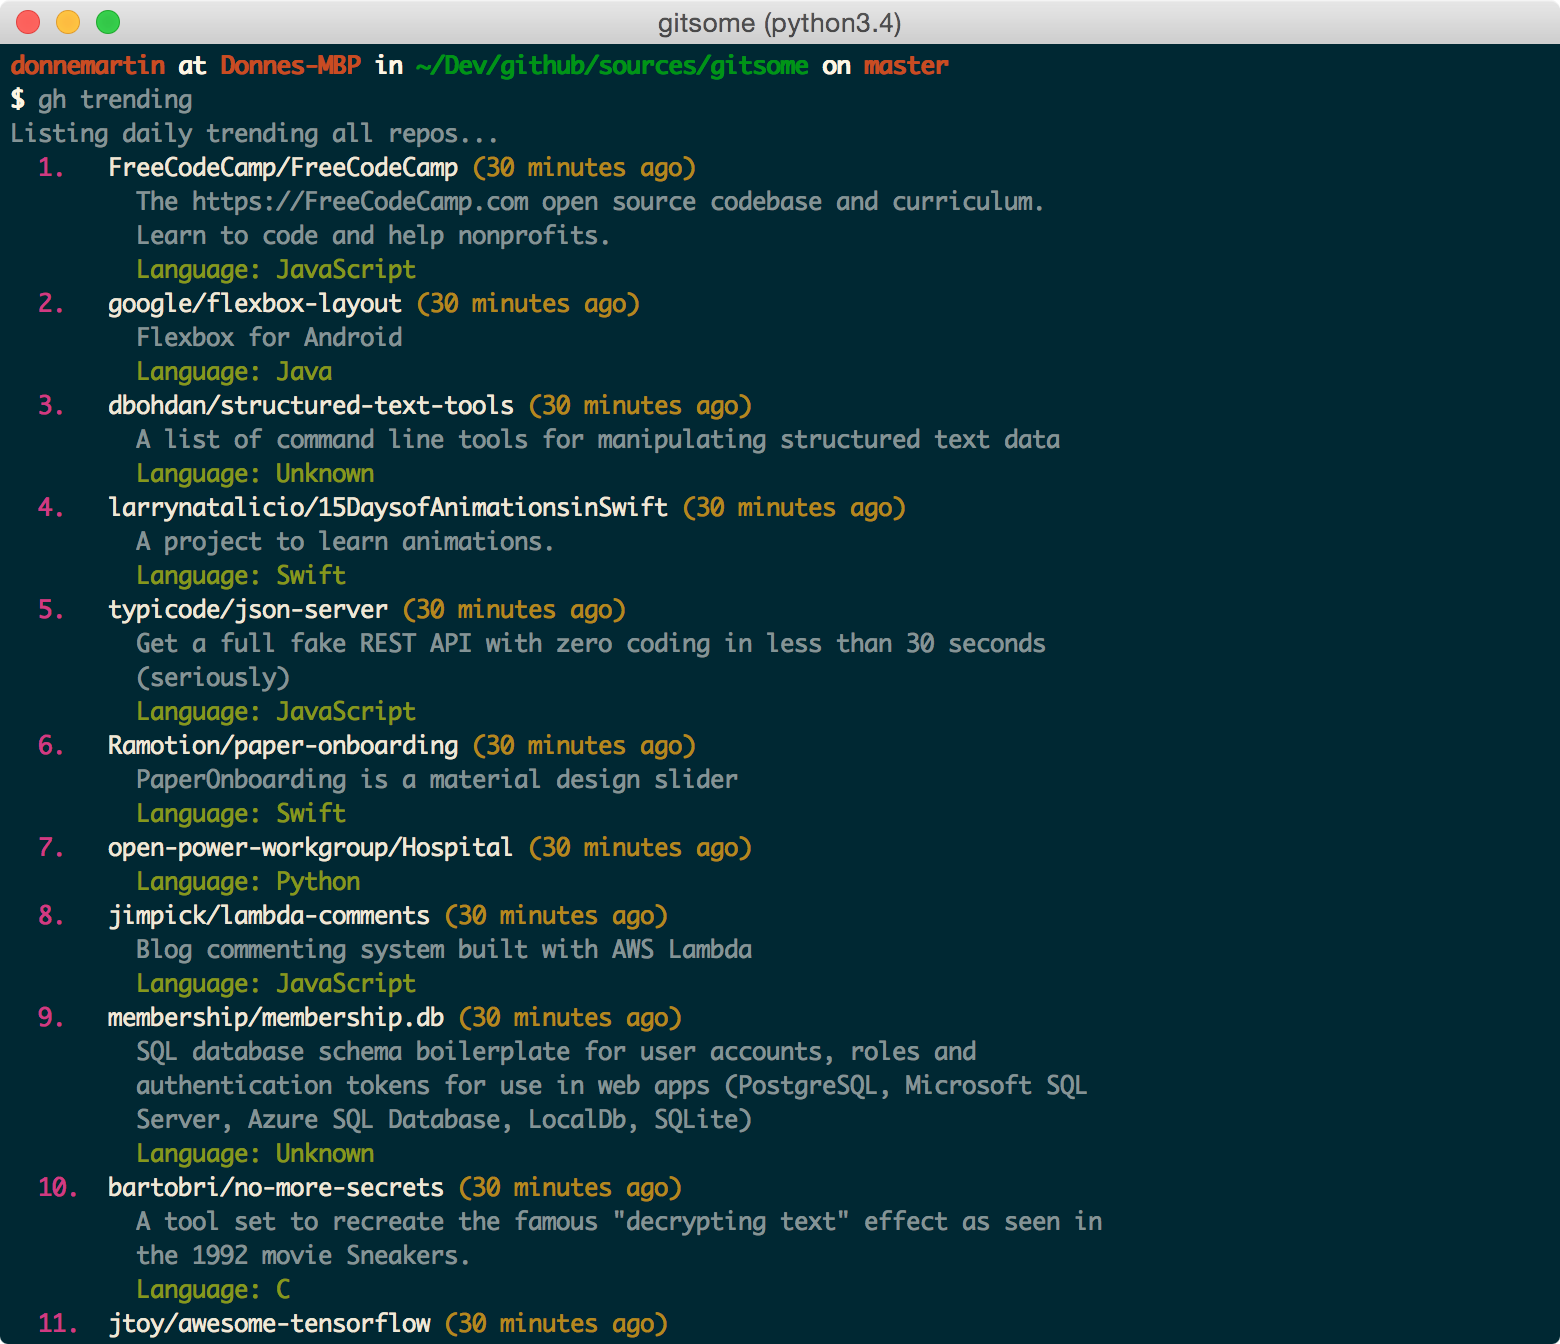Click 'Language: C' under no-more-secrets
Screen dimensions: 1560x1344
pyautogui.click(x=213, y=1290)
